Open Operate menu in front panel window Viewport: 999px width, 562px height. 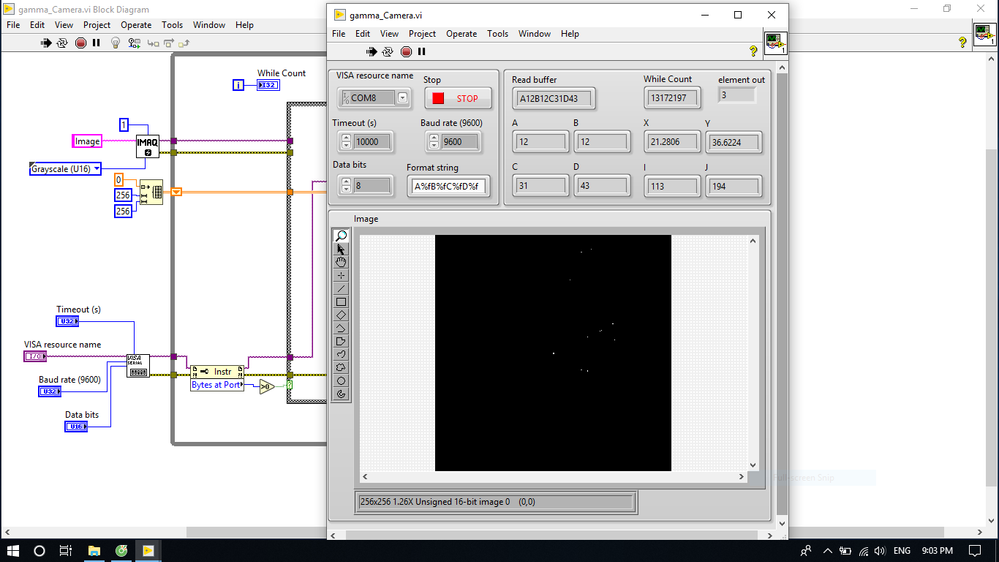click(461, 34)
